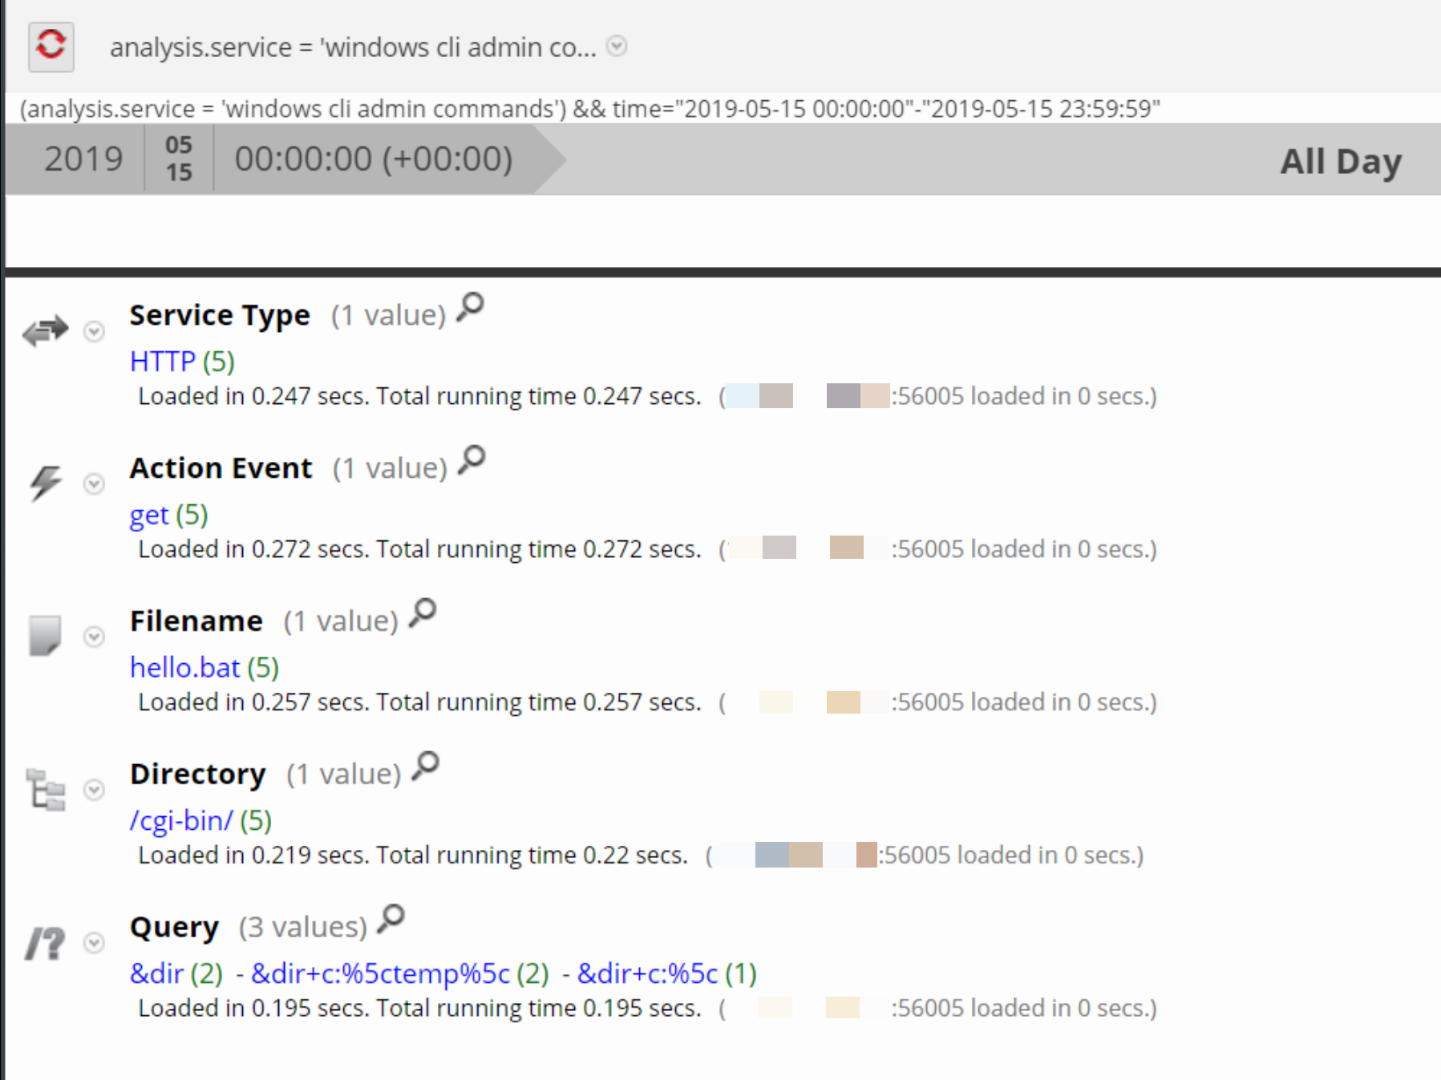Click the Query slash-question icon
The width and height of the screenshot is (1441, 1080).
click(45, 943)
